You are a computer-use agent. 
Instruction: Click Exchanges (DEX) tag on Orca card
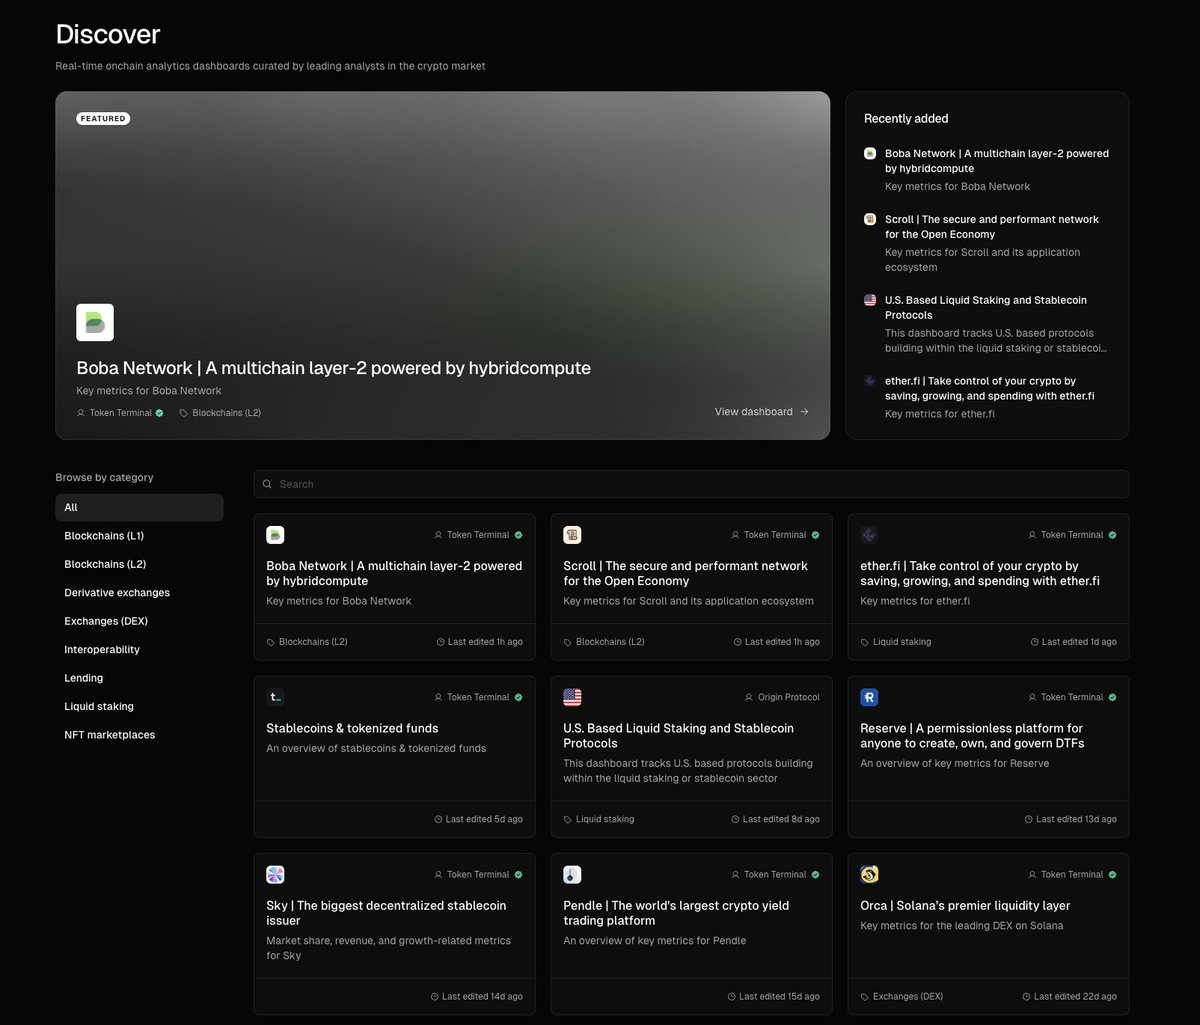coord(908,997)
